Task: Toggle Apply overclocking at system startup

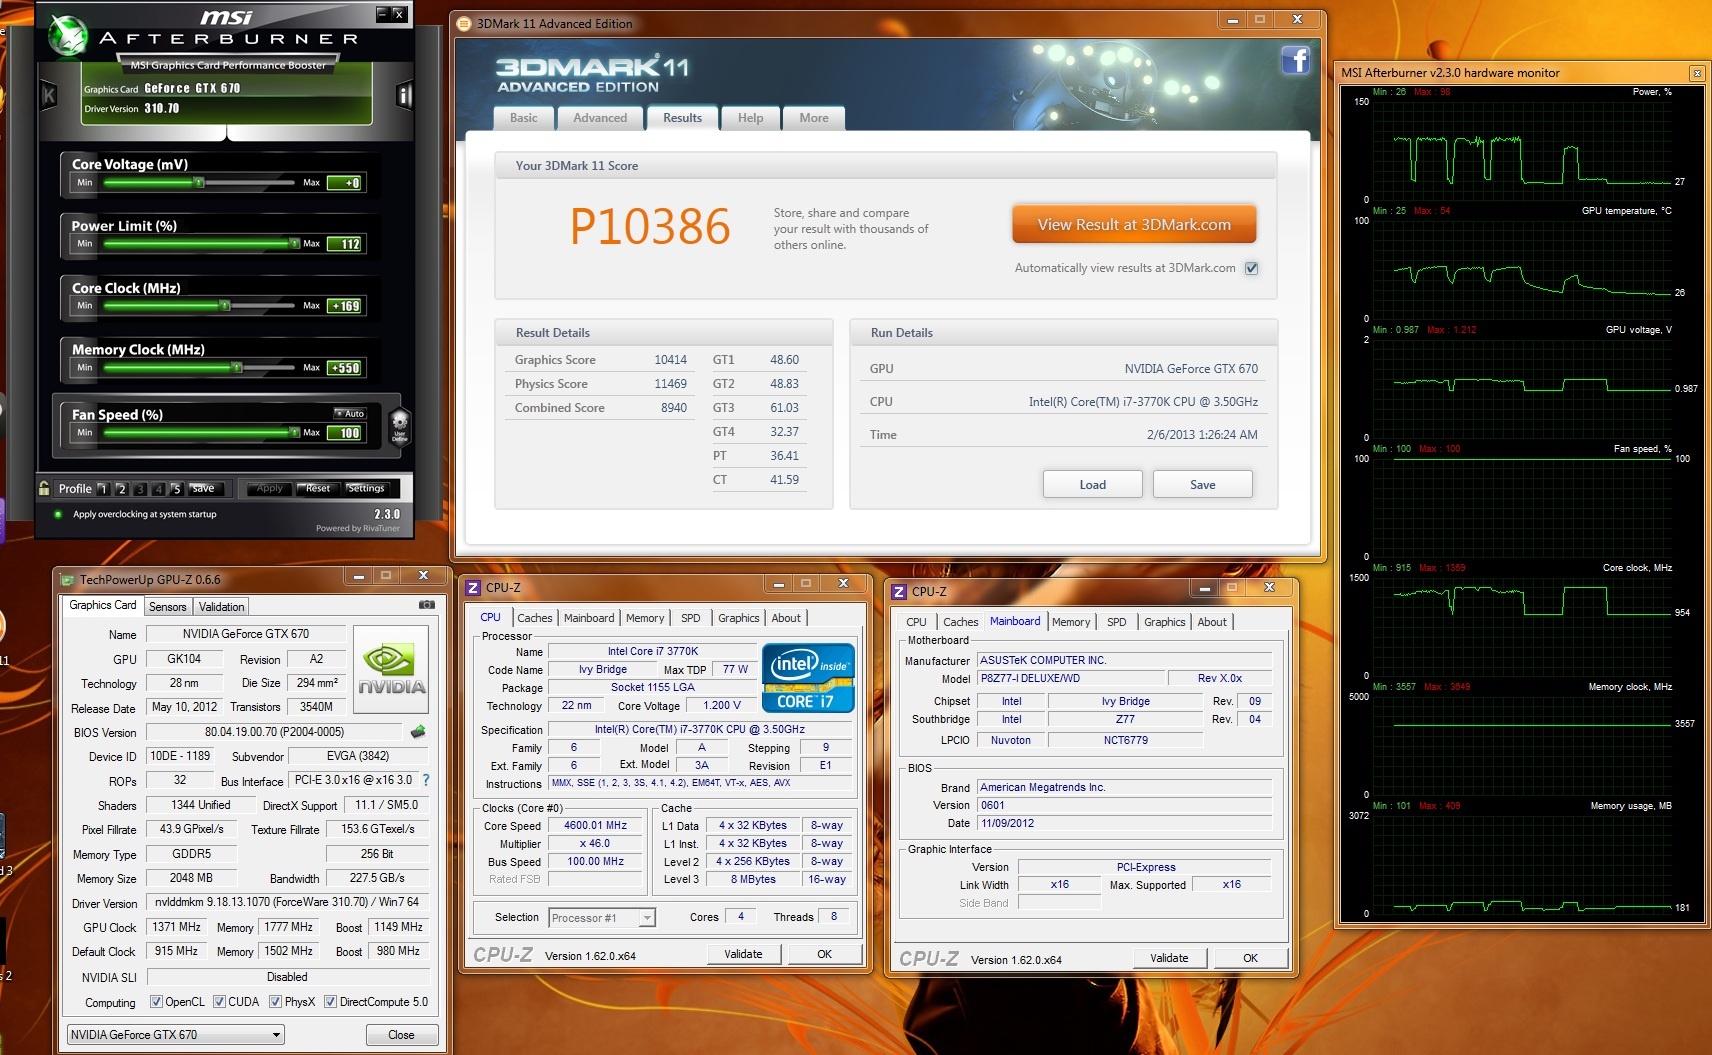Action: 58,514
